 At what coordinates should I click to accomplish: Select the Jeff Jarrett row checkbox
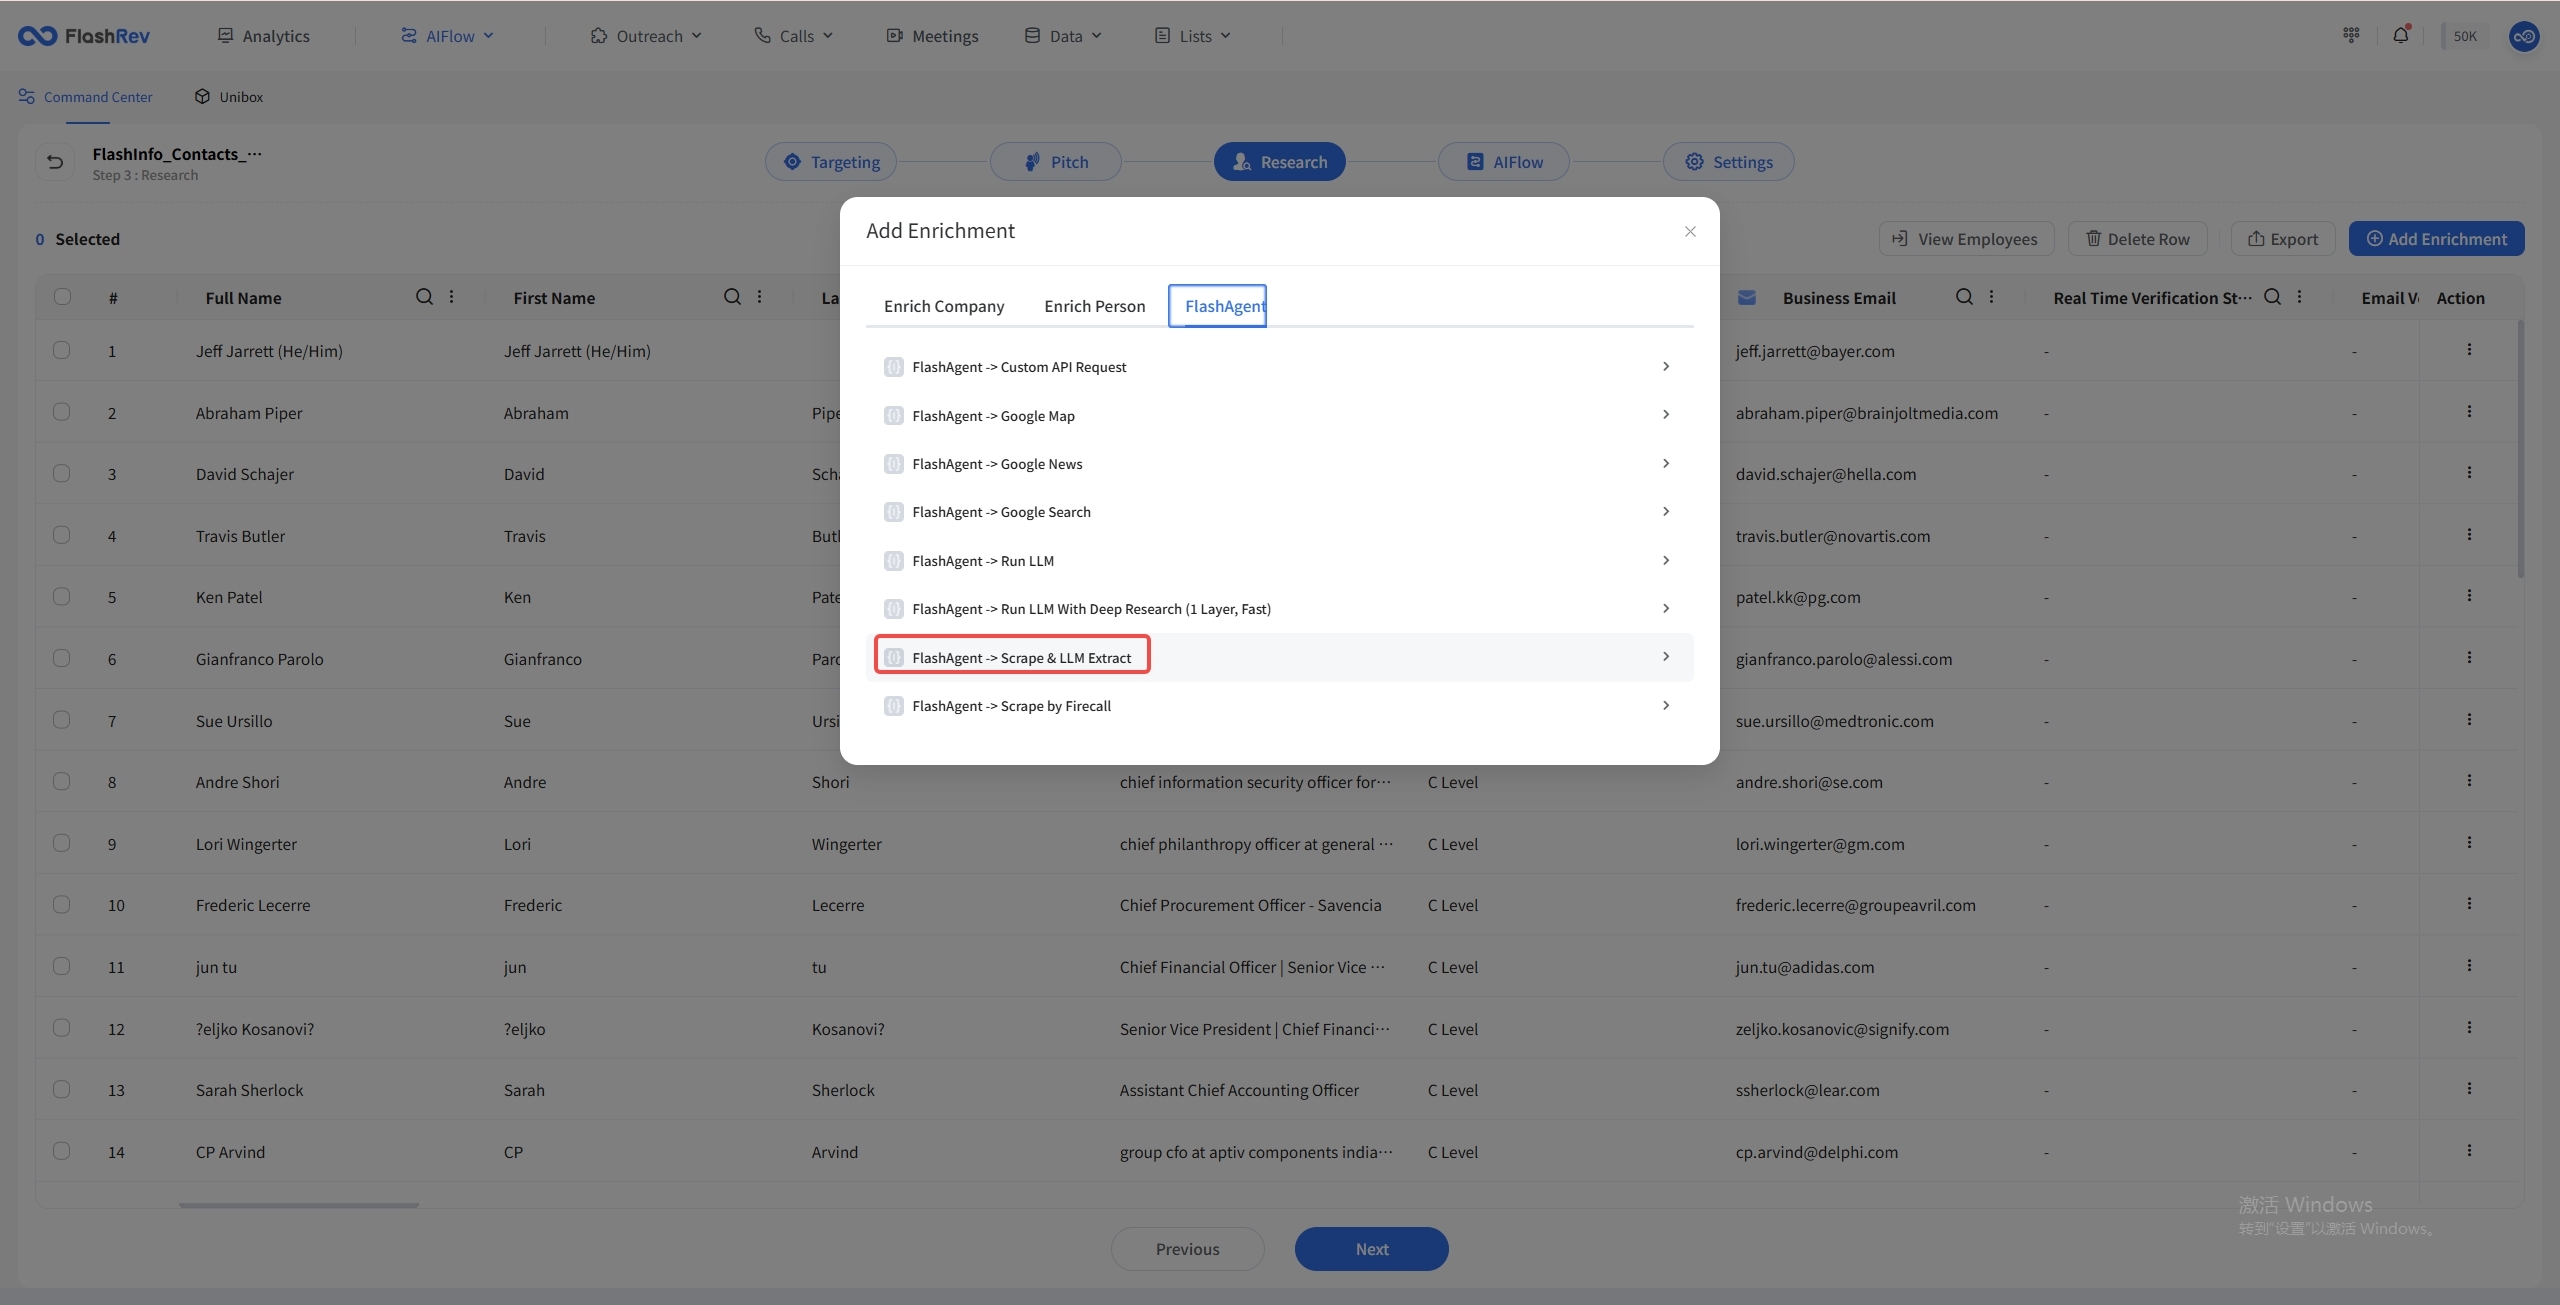click(x=62, y=350)
